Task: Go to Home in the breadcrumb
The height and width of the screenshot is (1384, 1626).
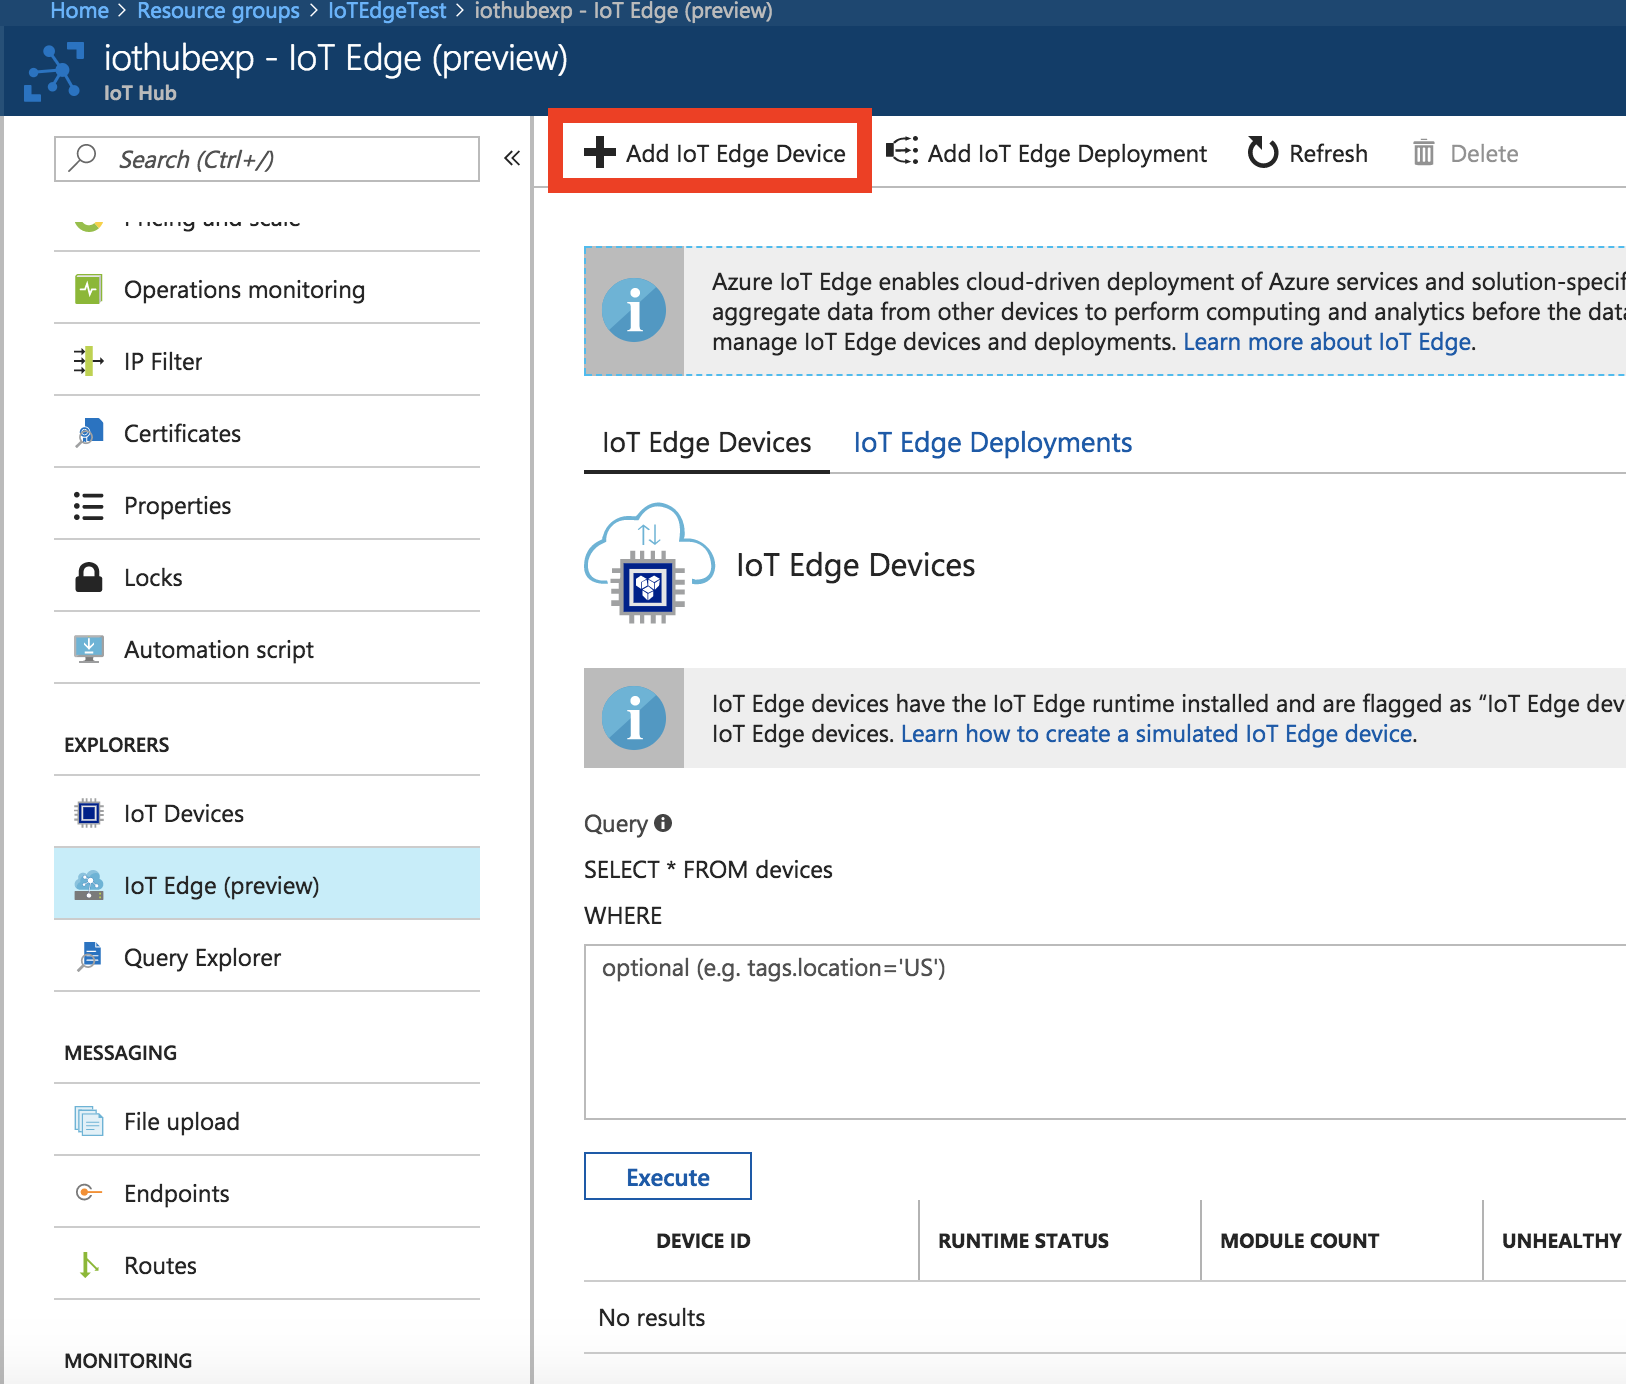Action: (x=79, y=11)
